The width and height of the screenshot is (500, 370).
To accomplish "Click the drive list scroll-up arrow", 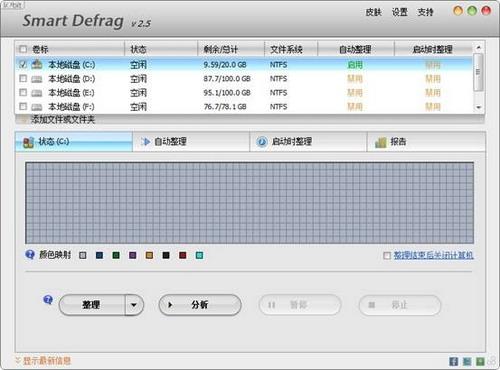I will pyautogui.click(x=479, y=48).
